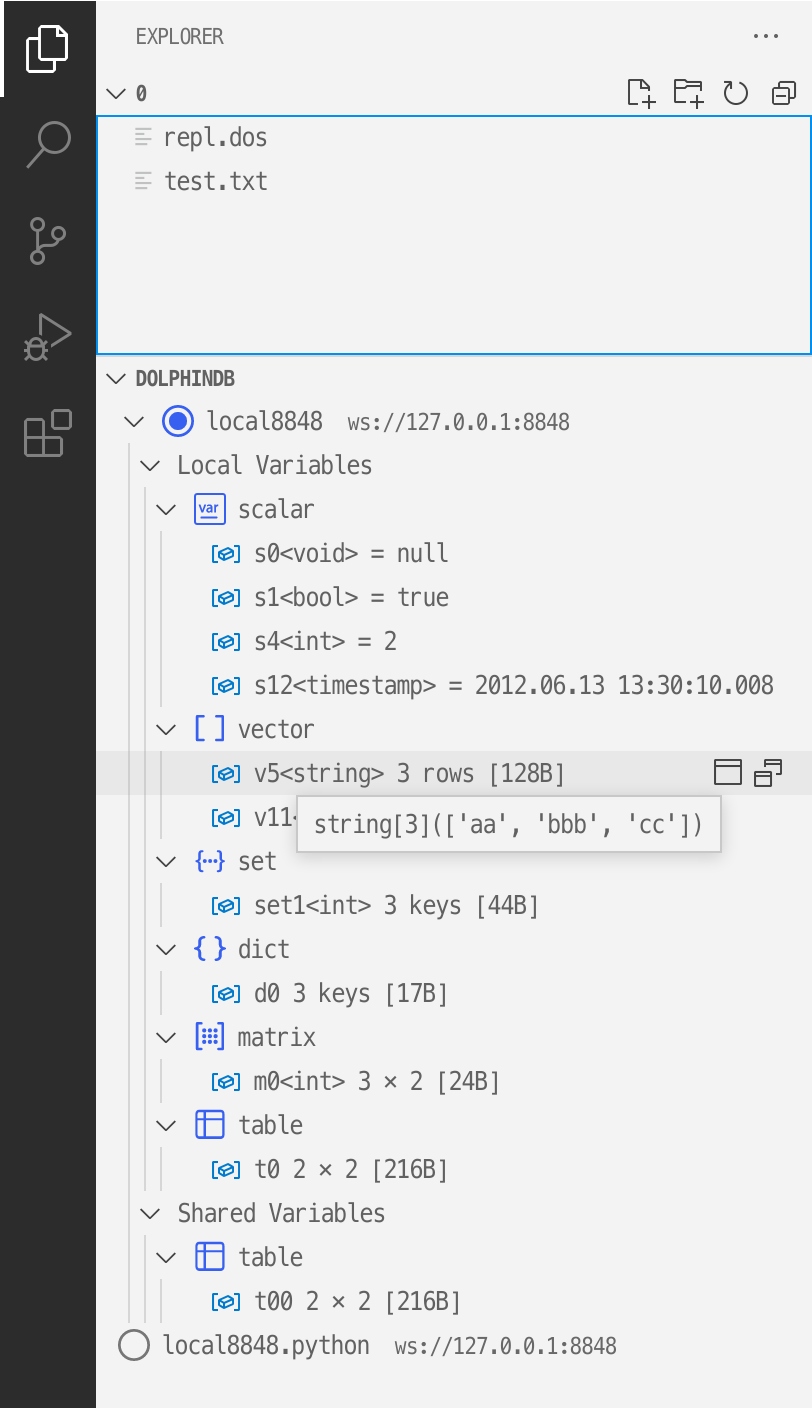Inspect v5 variable in panel icon
This screenshot has width=812, height=1408.
[728, 772]
